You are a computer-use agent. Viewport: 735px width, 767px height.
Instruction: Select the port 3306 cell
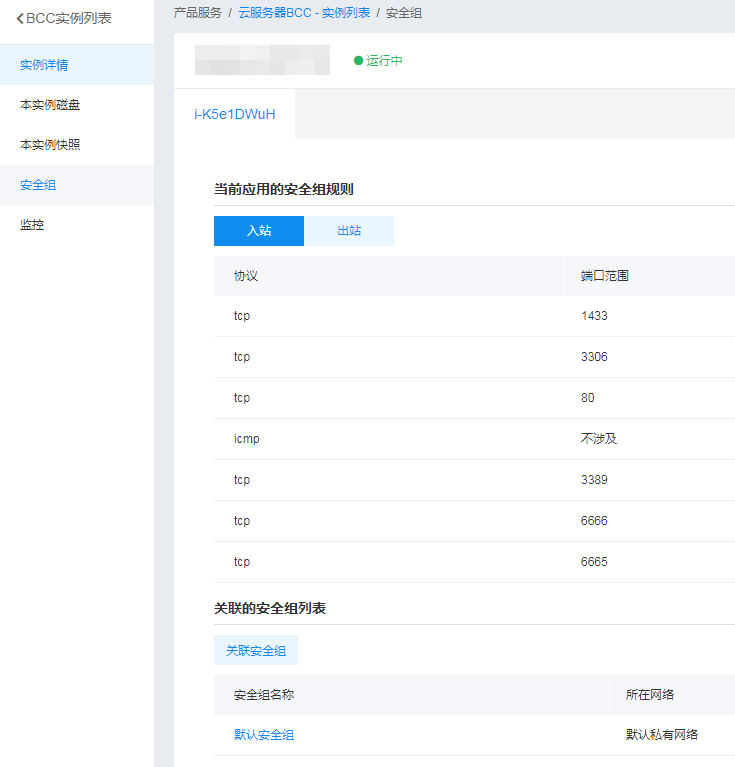click(x=594, y=357)
